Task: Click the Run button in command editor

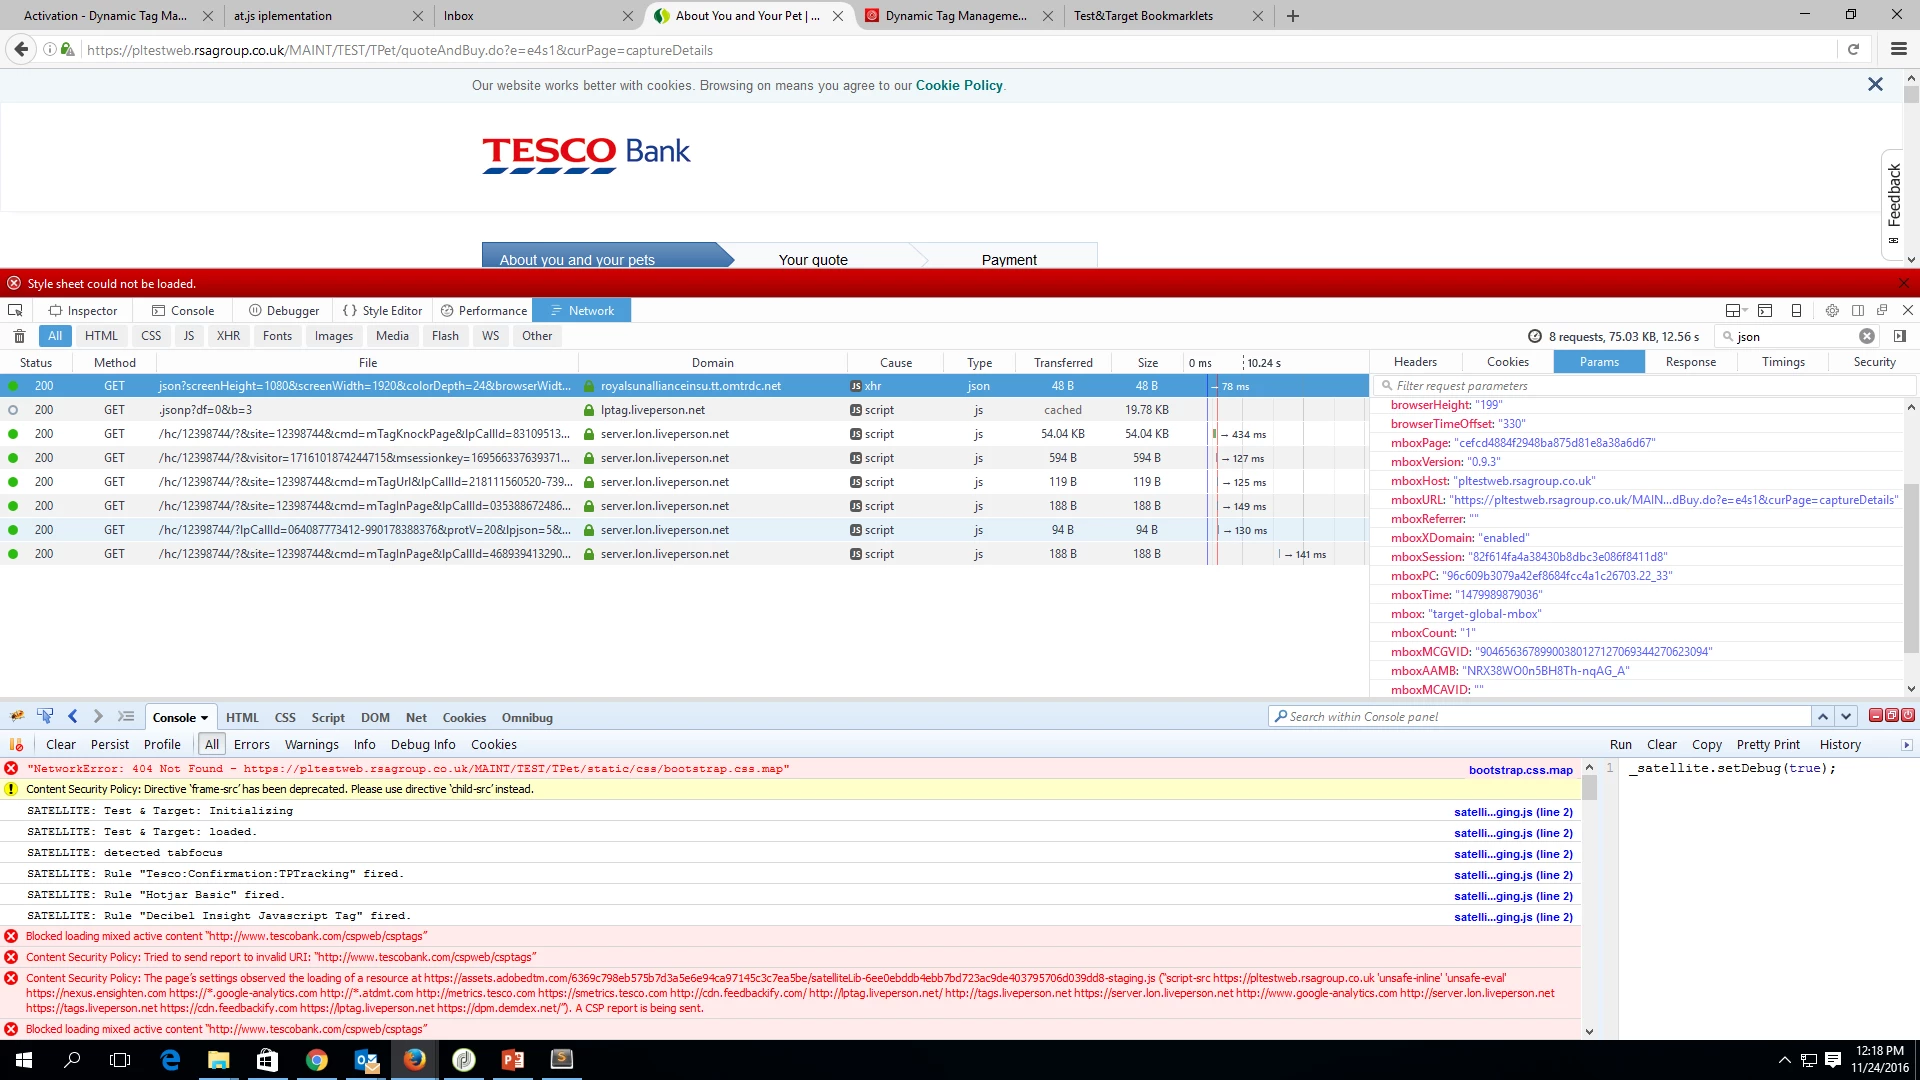Action: [x=1620, y=744]
